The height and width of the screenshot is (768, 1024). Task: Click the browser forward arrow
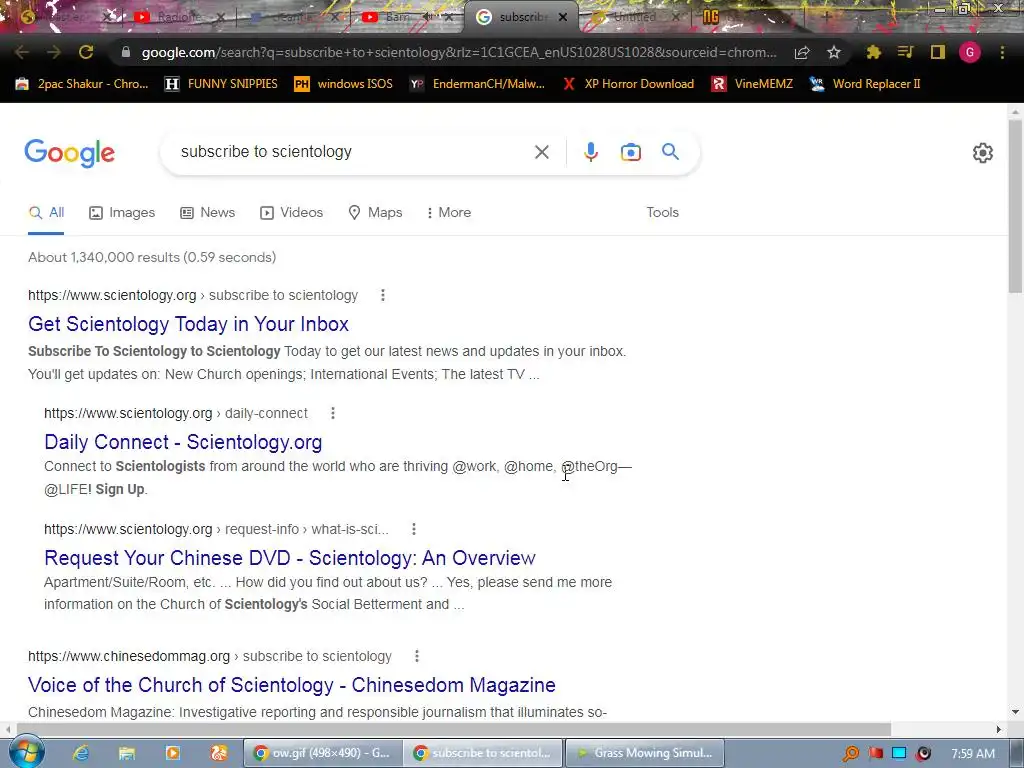54,52
